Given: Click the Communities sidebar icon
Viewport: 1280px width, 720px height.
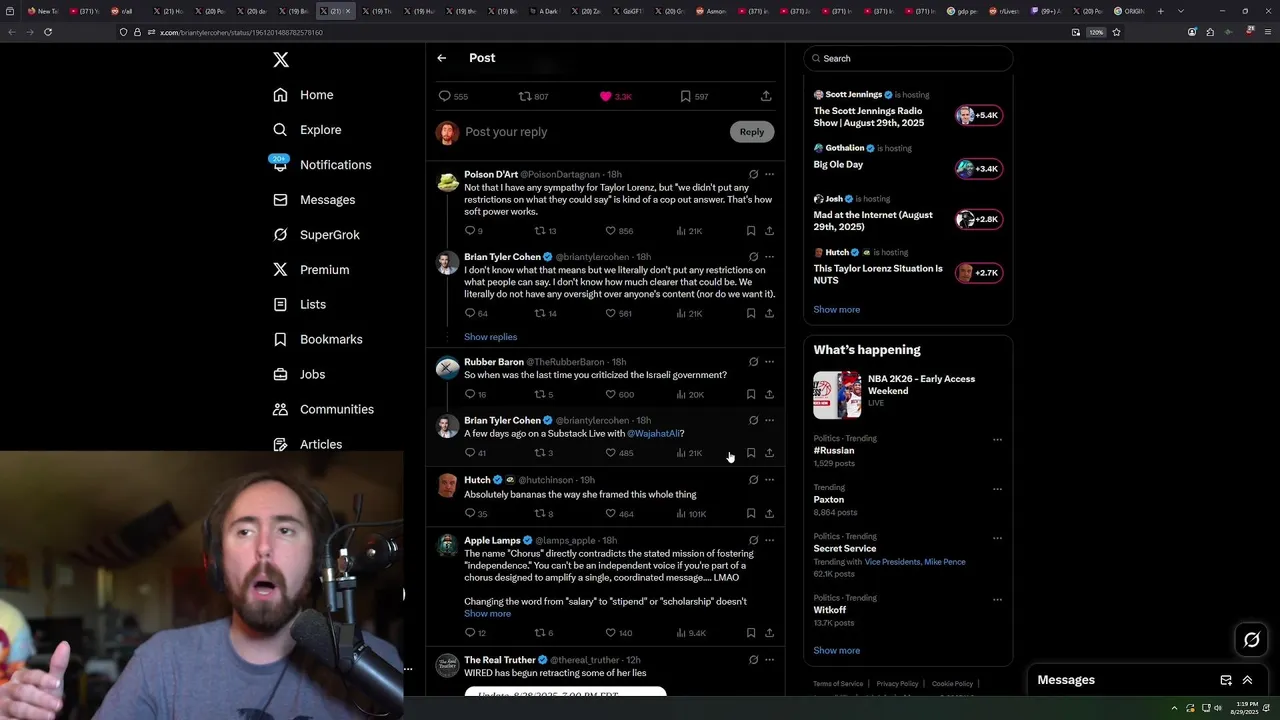Looking at the screenshot, I should 281,409.
